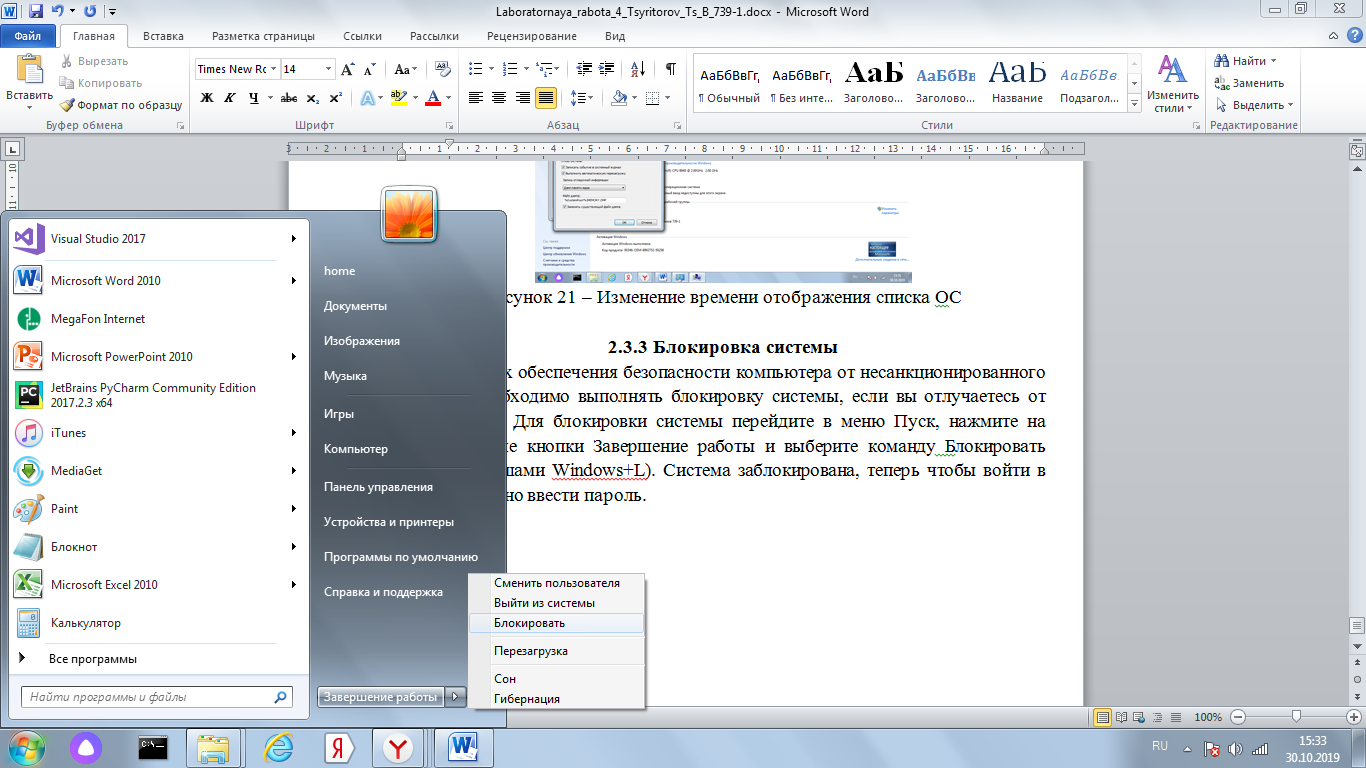This screenshot has width=1366, height=768.
Task: Open the Файл tab
Action: 28,36
